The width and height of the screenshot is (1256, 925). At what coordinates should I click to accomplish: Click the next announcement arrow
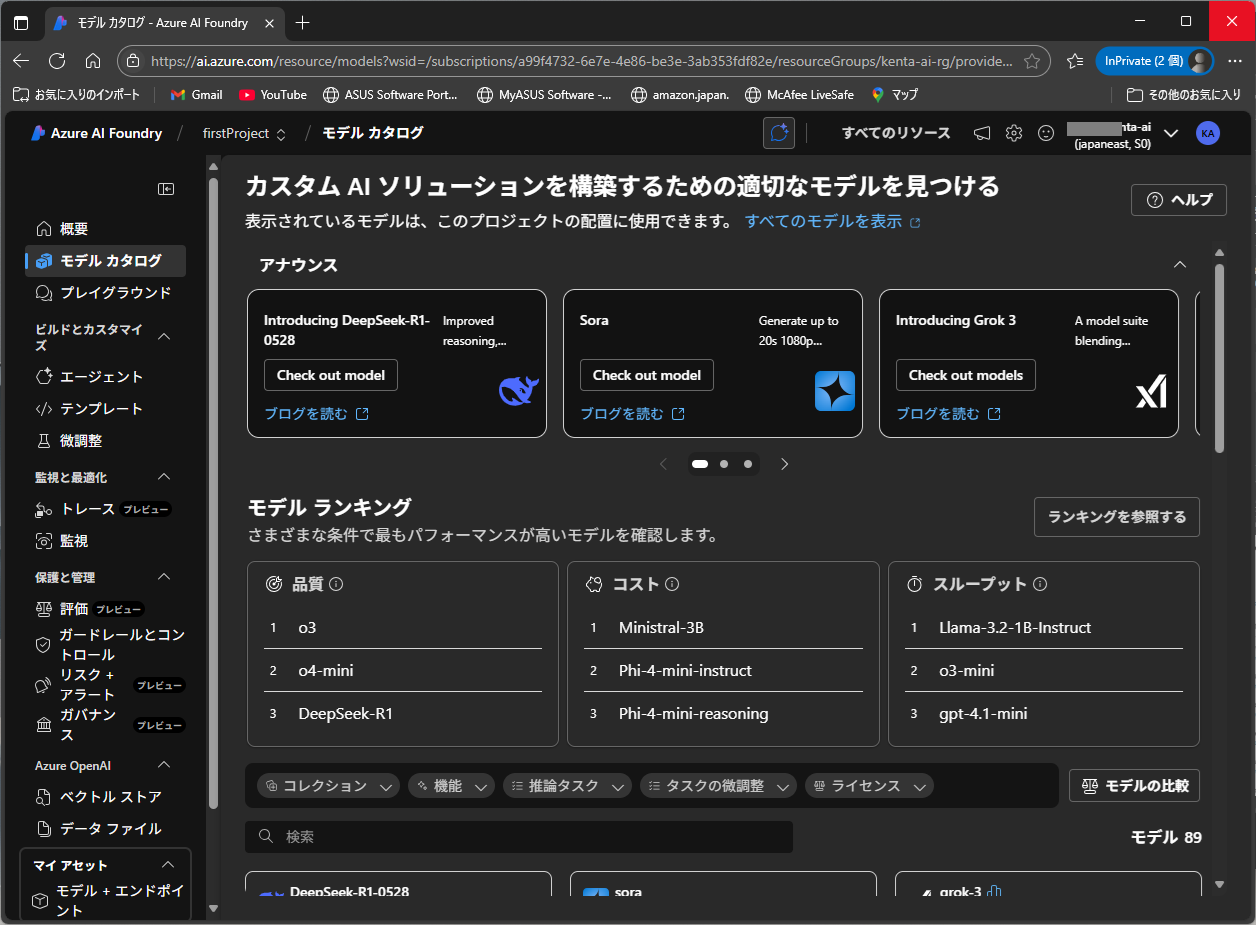[x=785, y=464]
